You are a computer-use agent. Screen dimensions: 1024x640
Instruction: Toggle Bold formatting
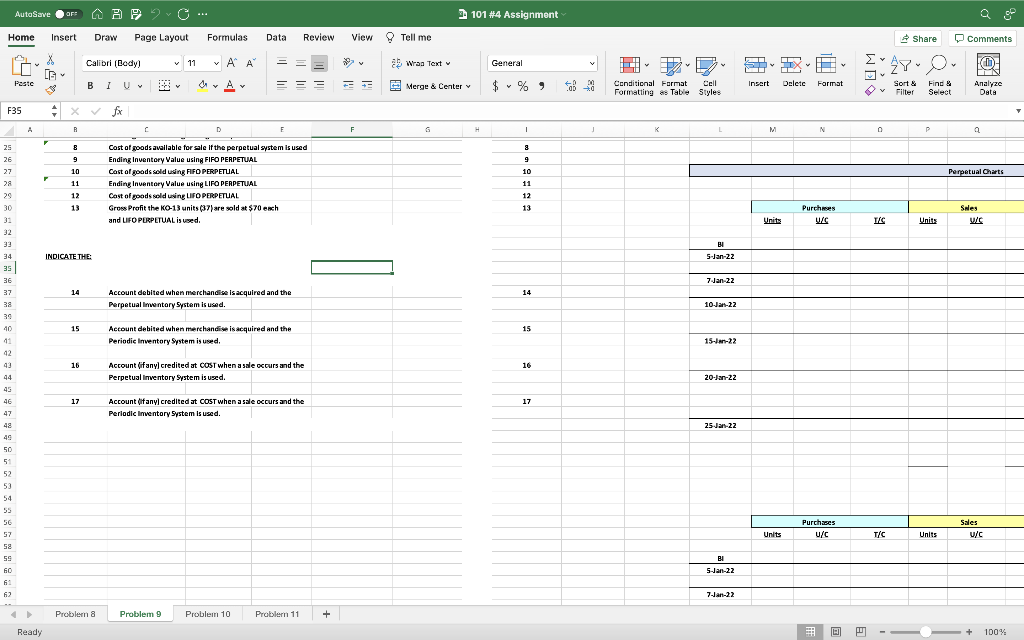click(90, 86)
